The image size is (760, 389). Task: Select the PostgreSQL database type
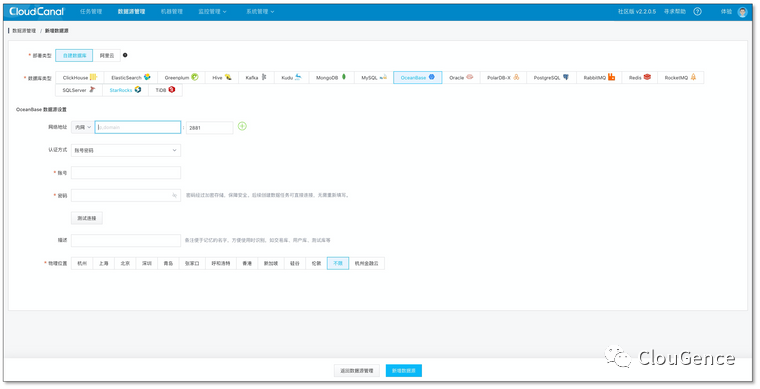(x=552, y=78)
